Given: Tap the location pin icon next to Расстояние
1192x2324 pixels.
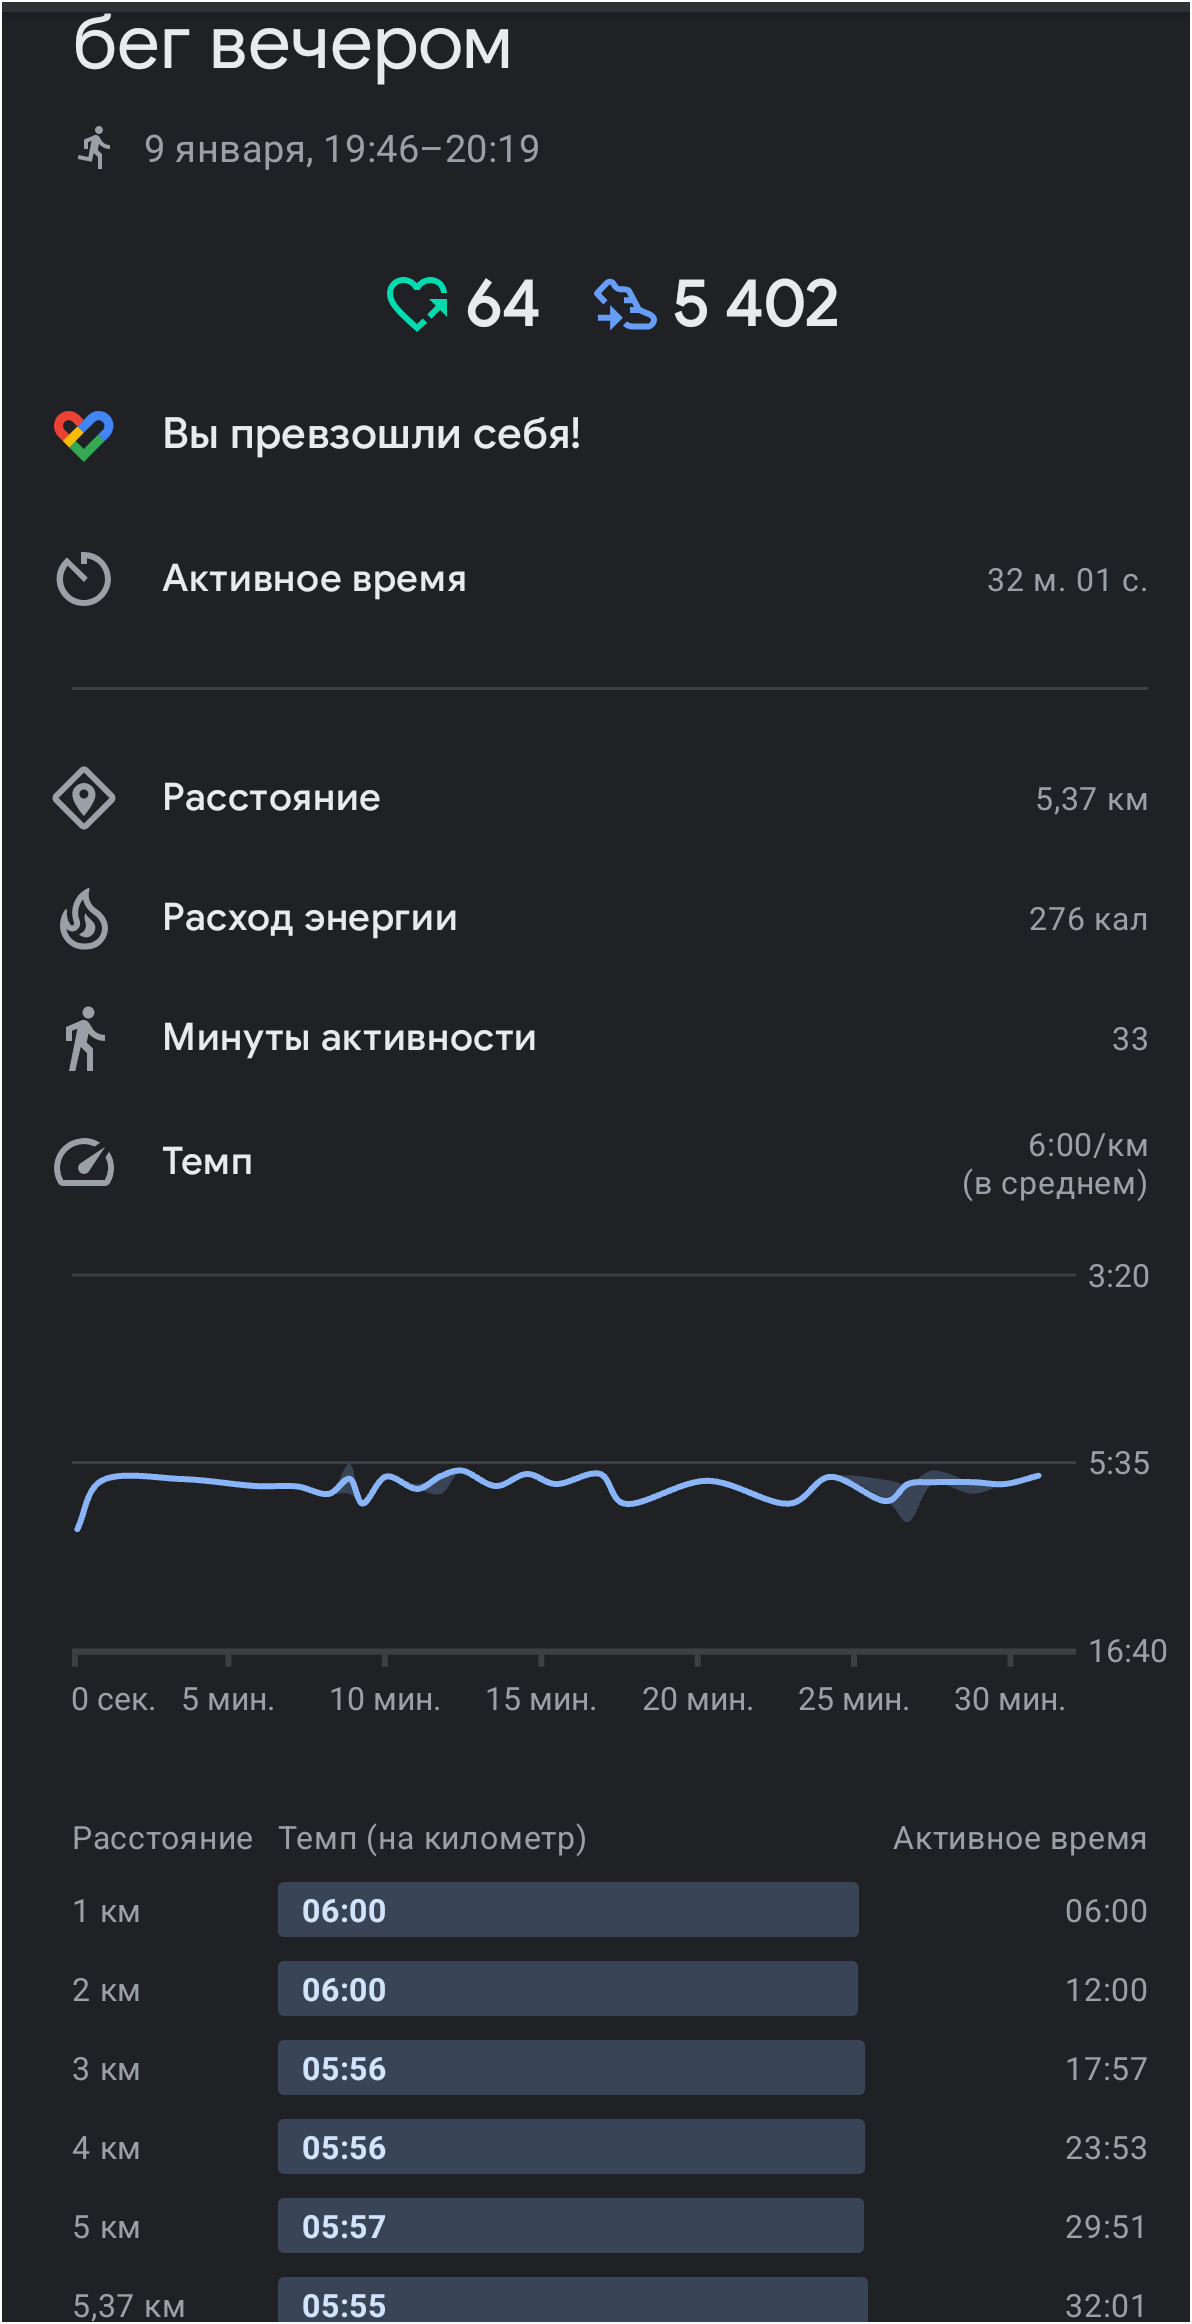Looking at the screenshot, I should pos(84,798).
